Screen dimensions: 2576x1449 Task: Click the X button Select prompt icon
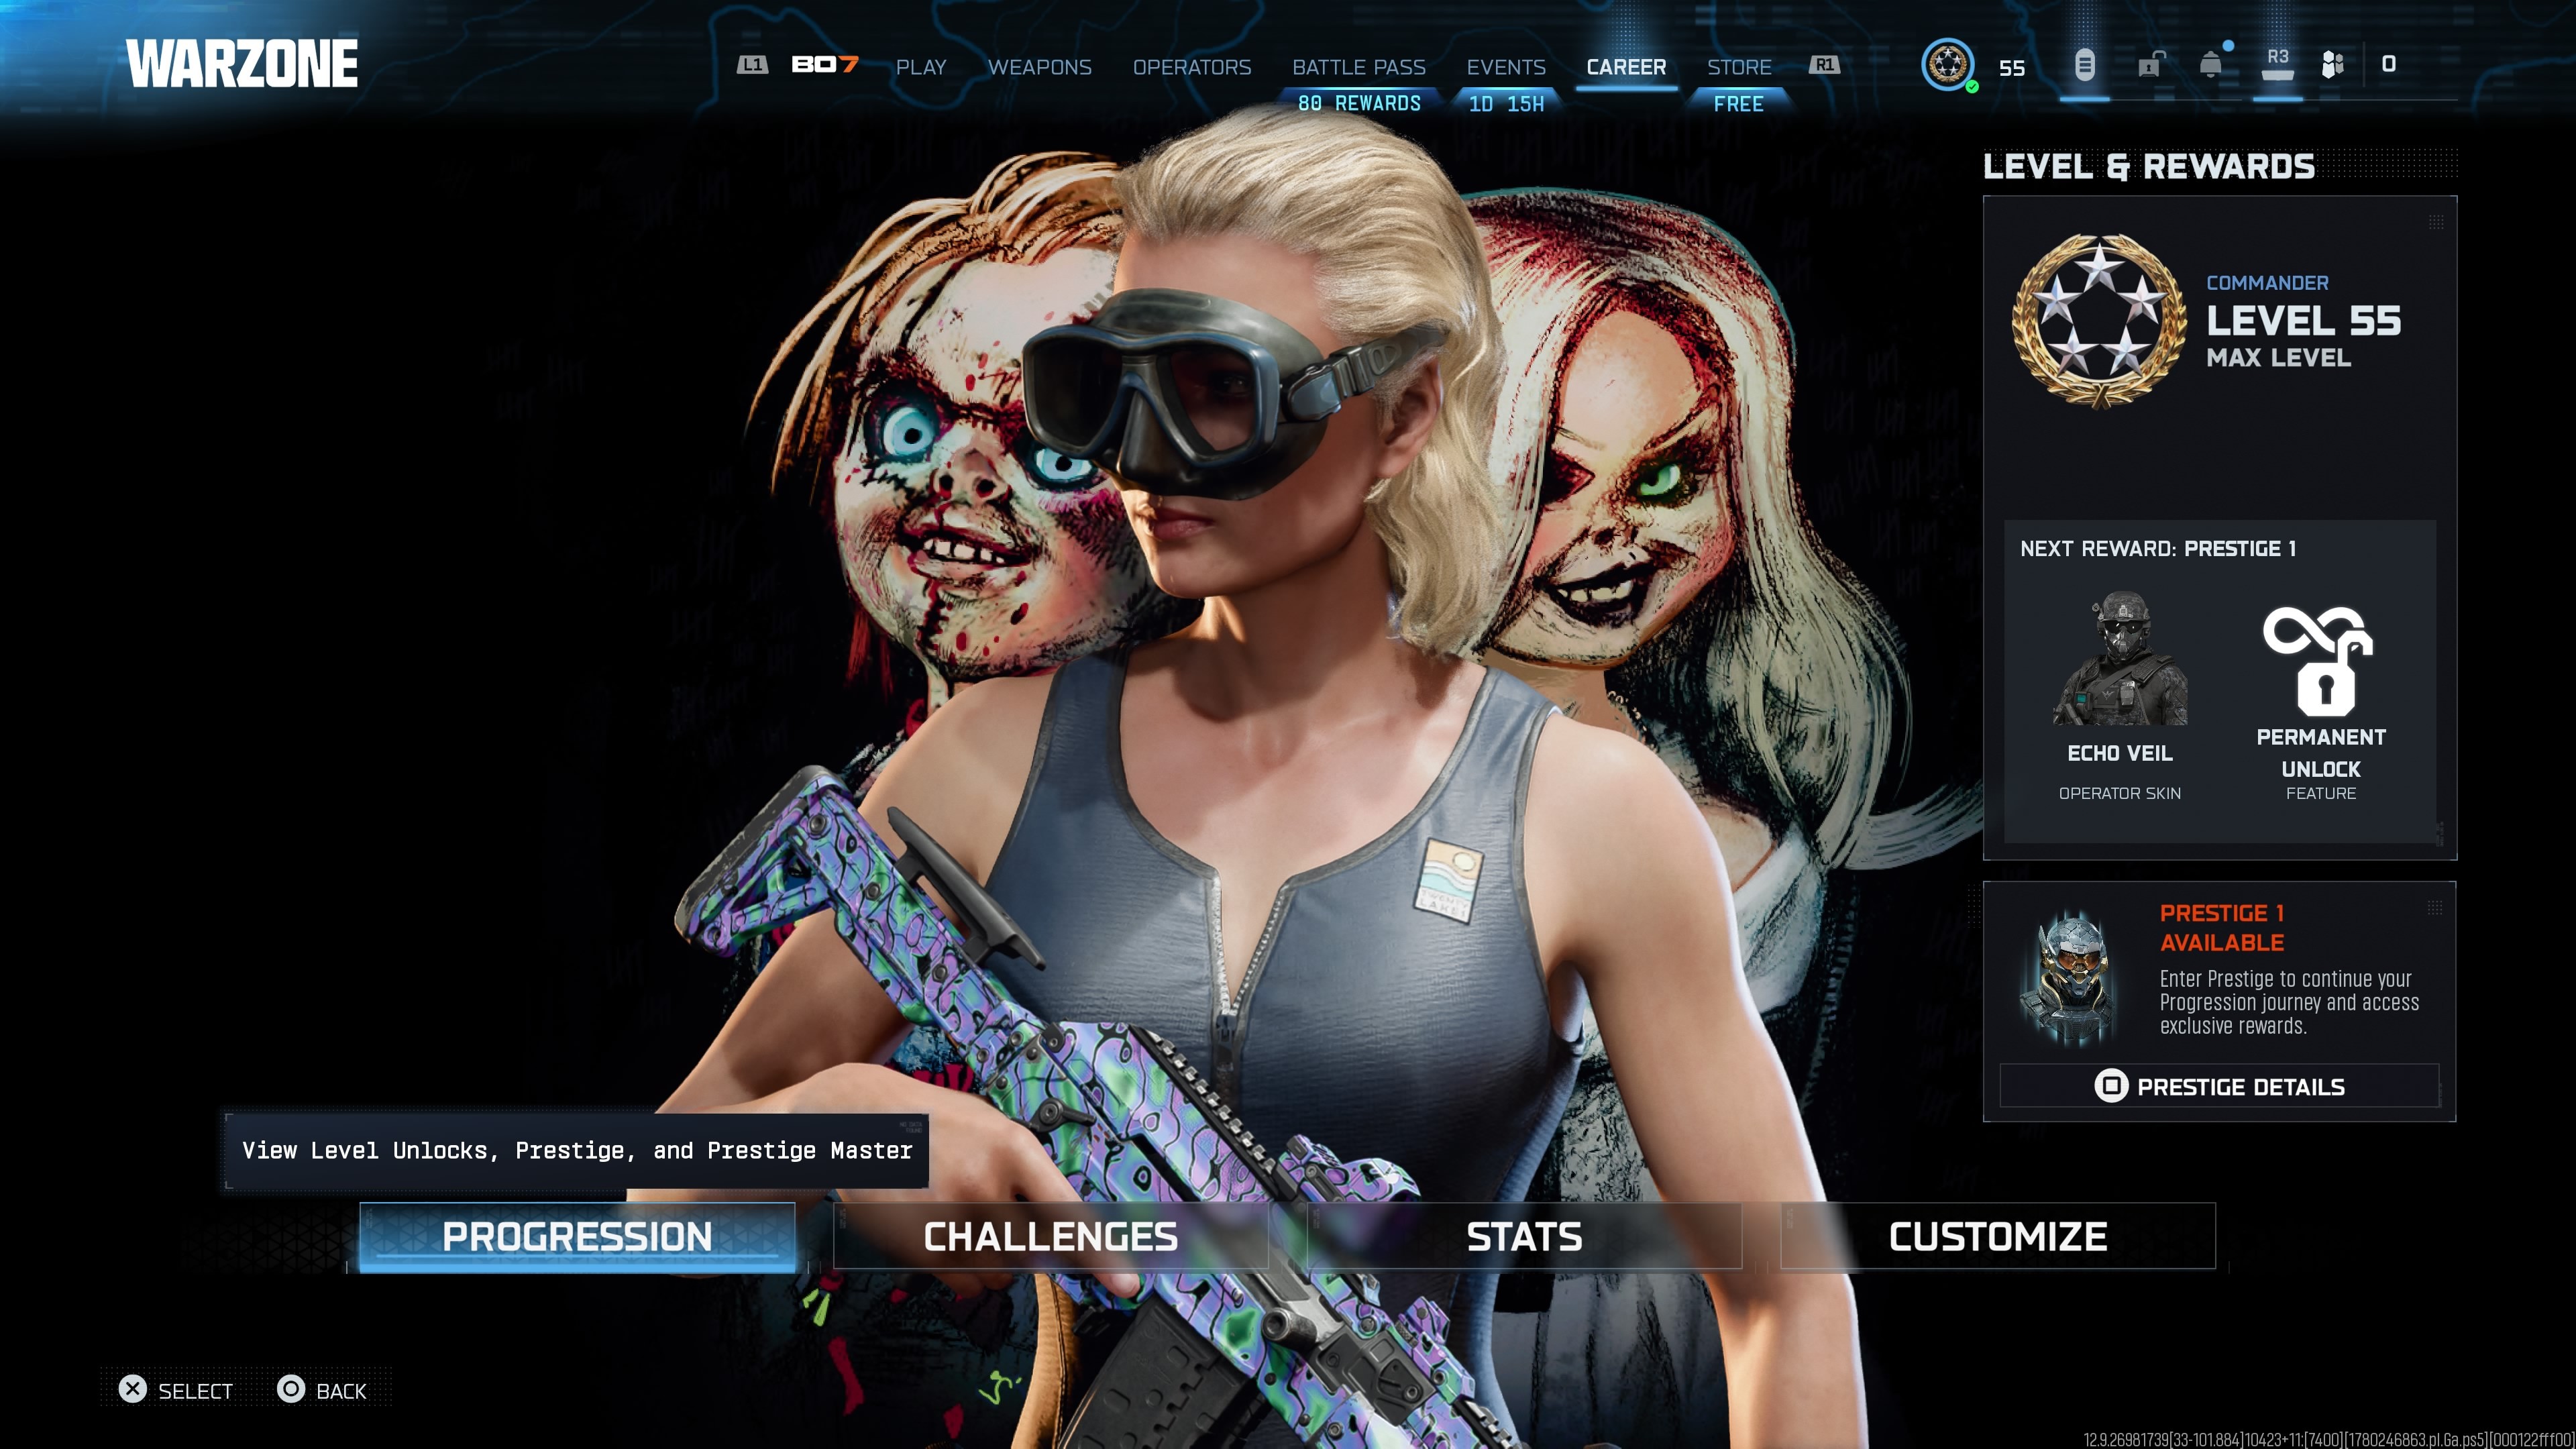132,1389
